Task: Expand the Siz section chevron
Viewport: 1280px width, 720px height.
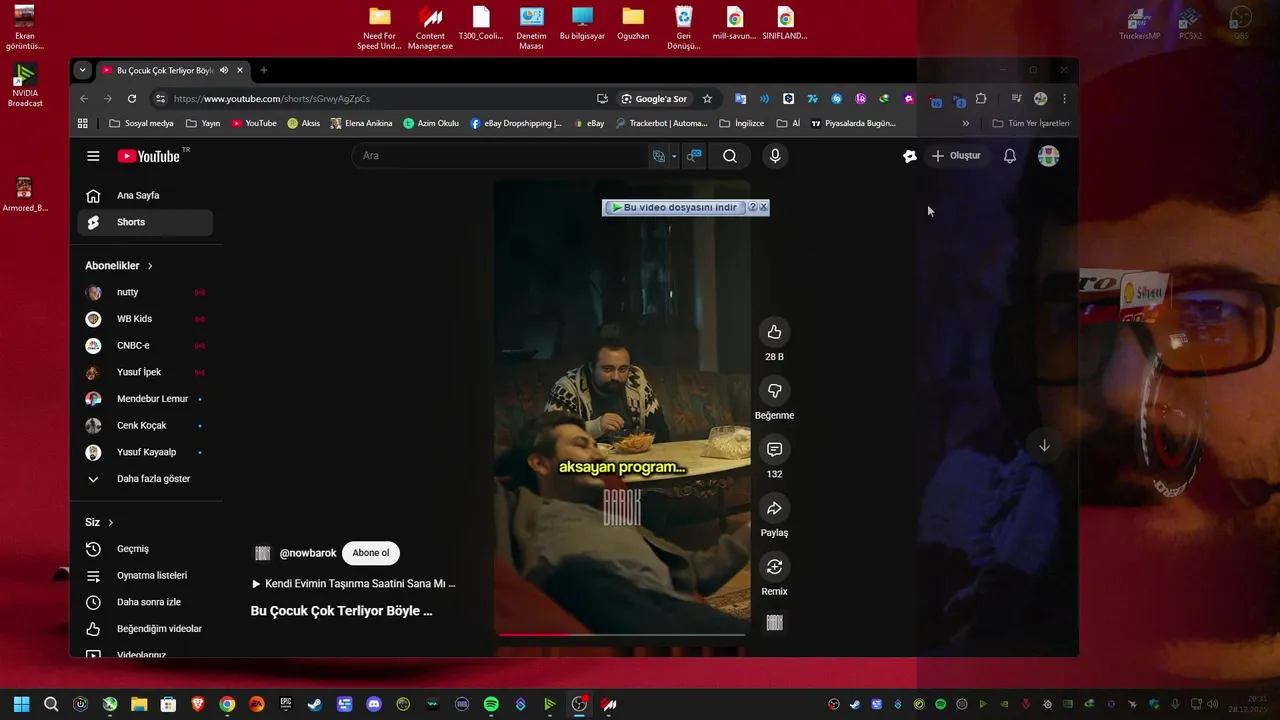Action: pos(111,523)
